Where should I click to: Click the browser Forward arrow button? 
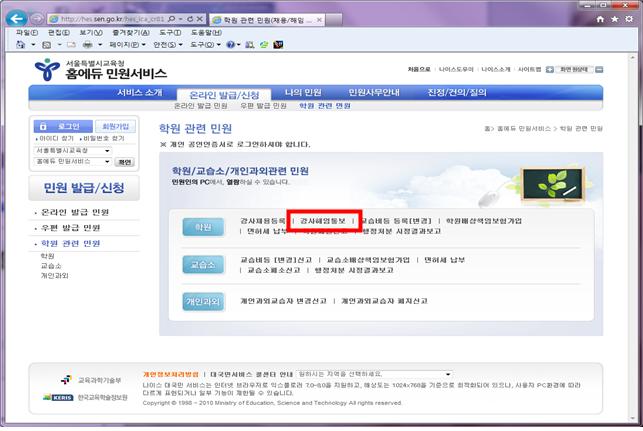click(x=37, y=19)
